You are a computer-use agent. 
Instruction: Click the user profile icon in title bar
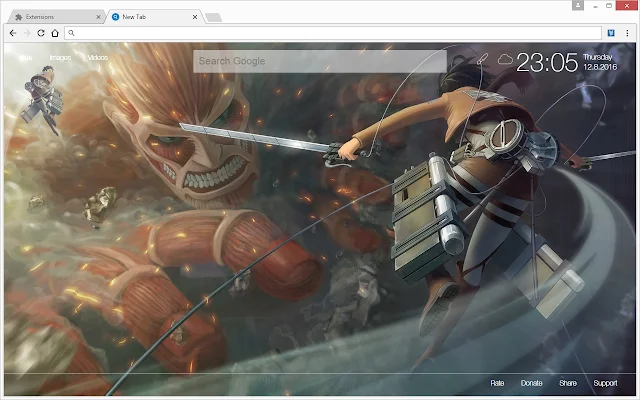pos(578,5)
